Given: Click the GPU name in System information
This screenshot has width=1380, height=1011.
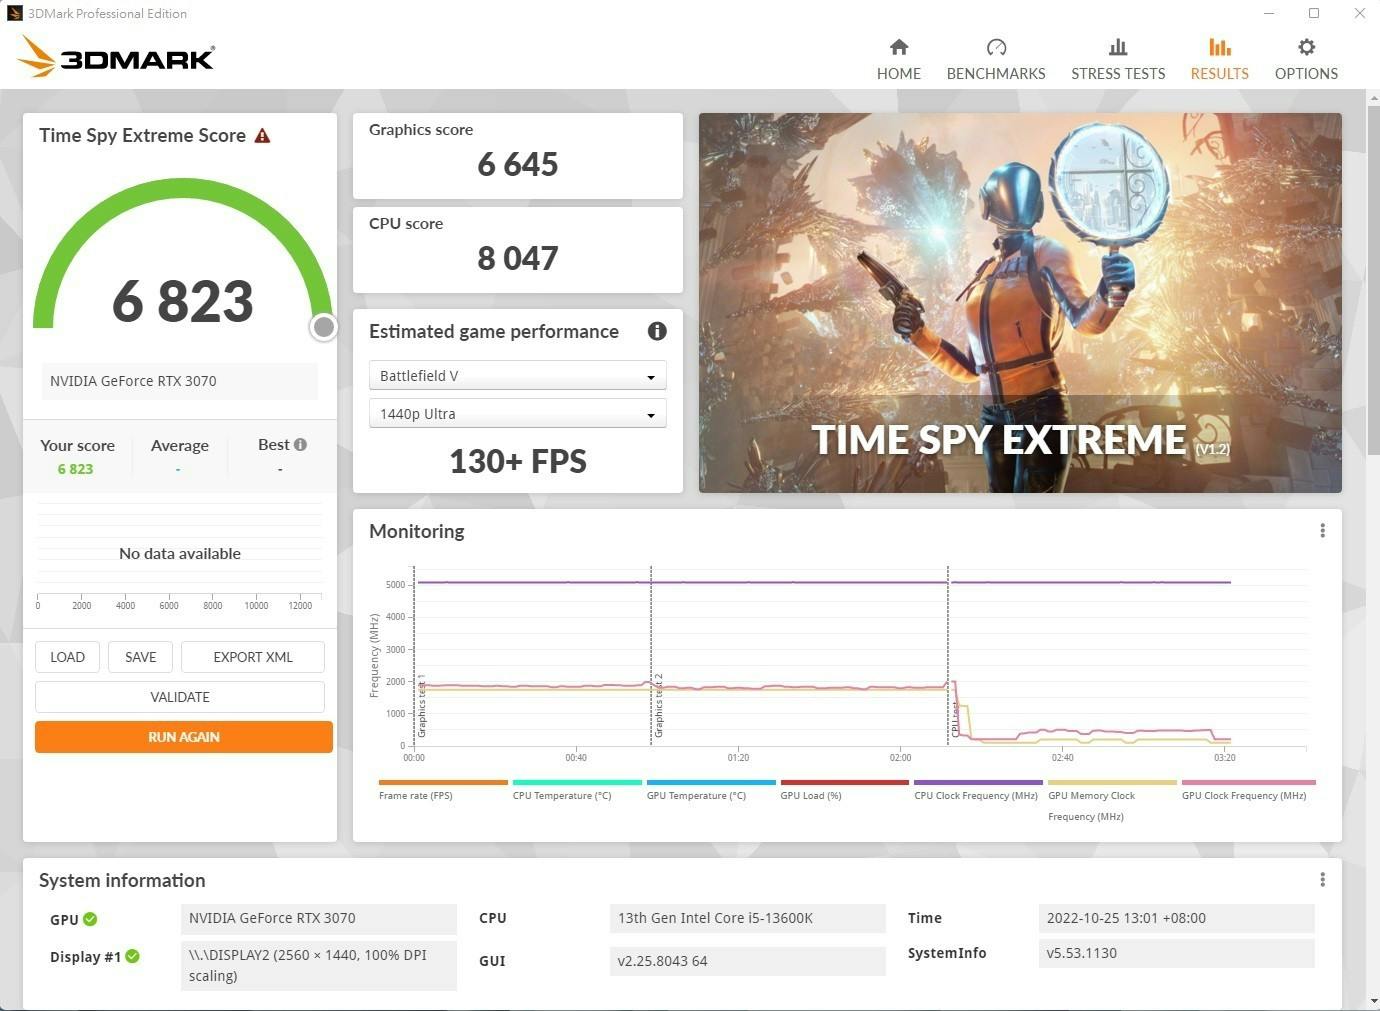Looking at the screenshot, I should tap(318, 918).
